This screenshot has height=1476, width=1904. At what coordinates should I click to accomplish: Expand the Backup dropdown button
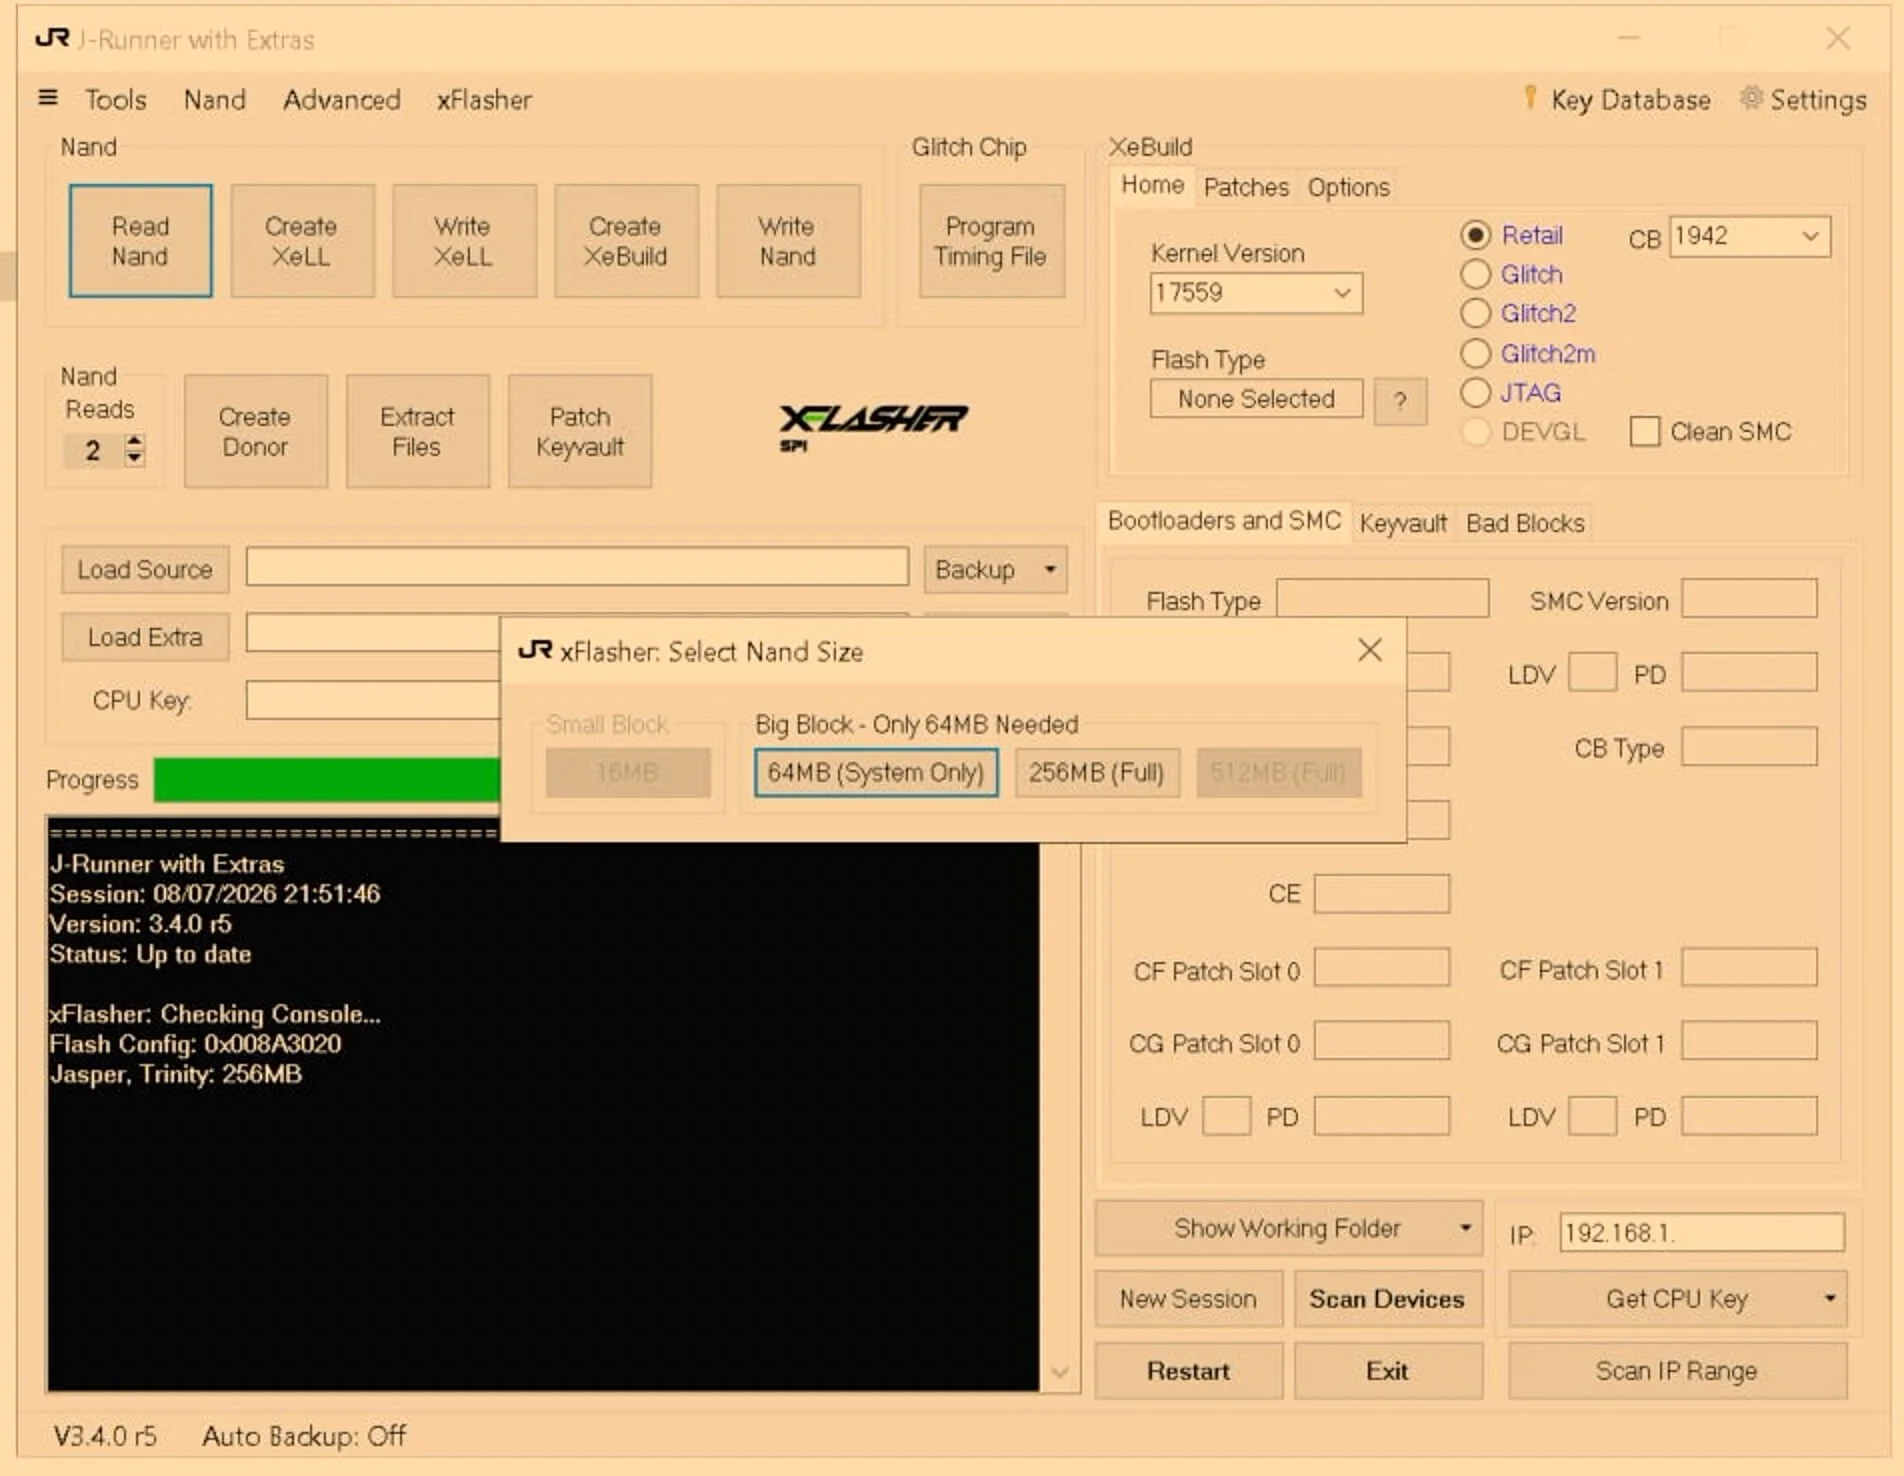tap(1050, 569)
